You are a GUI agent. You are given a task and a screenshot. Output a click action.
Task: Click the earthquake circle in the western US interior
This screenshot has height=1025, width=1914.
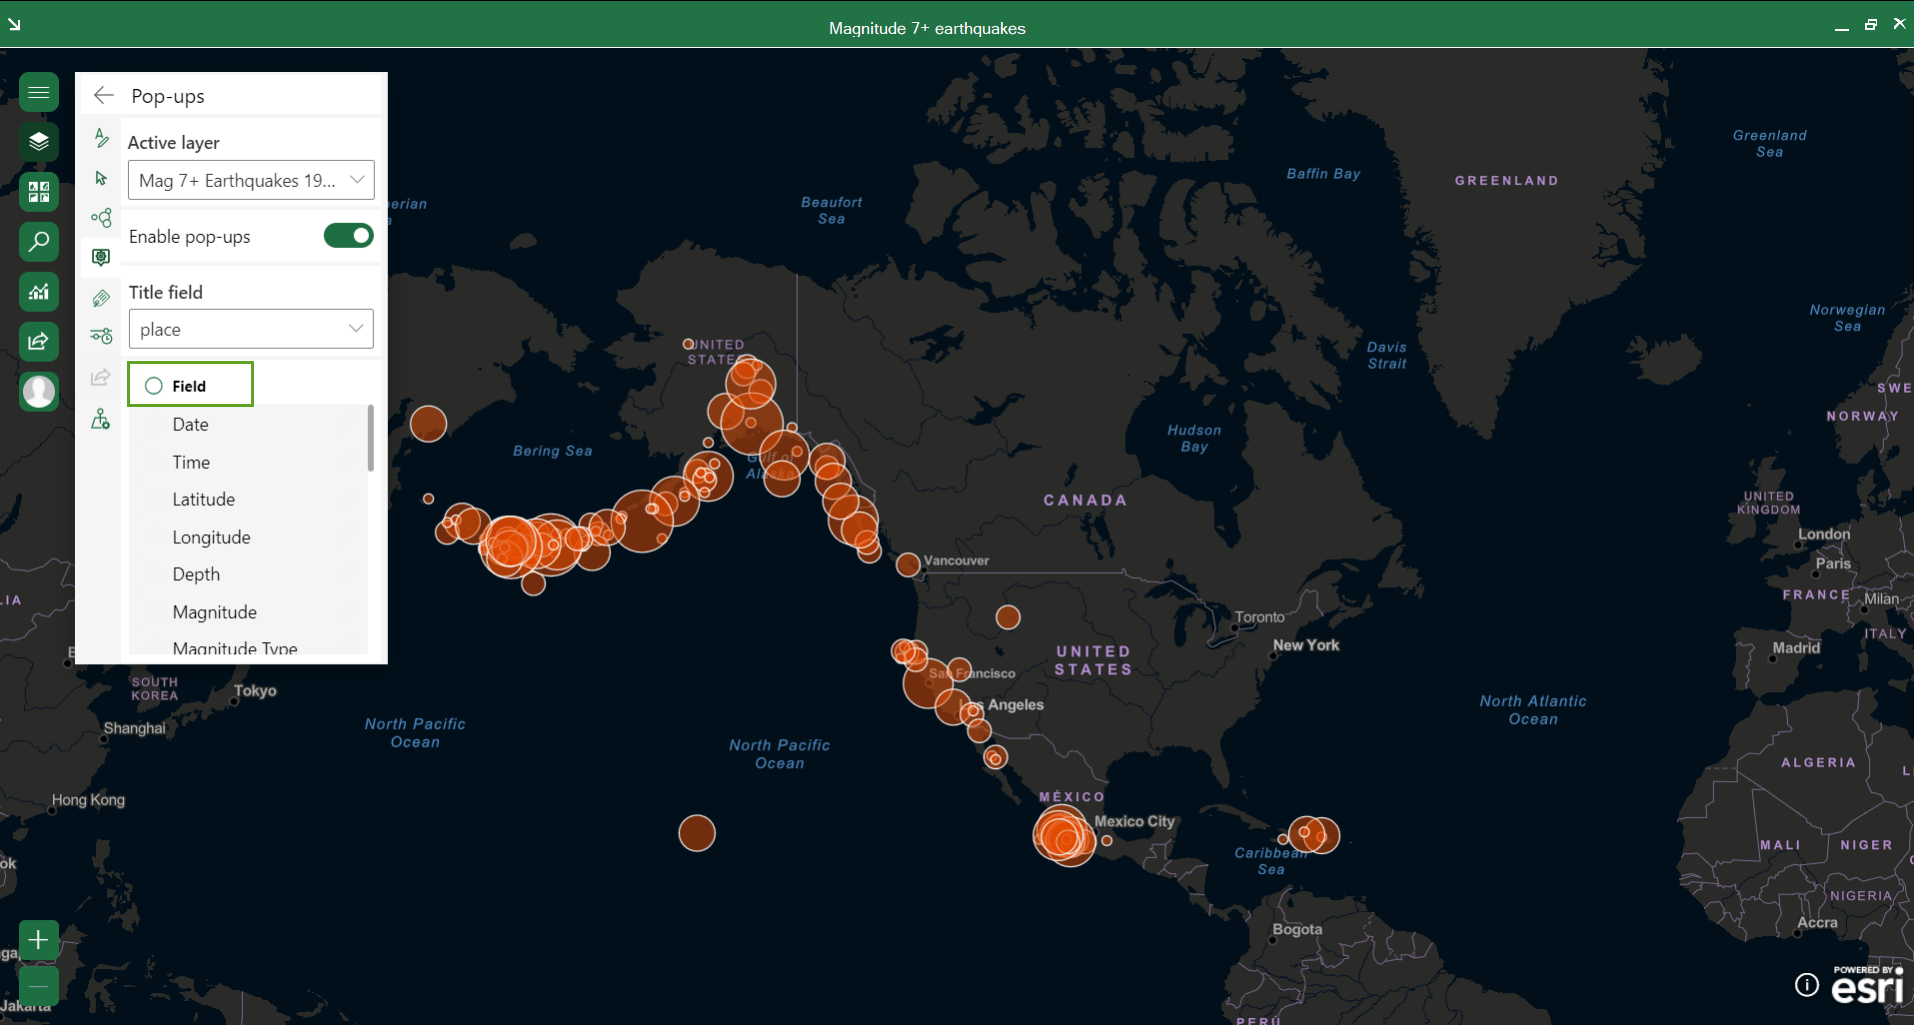[x=1008, y=617]
